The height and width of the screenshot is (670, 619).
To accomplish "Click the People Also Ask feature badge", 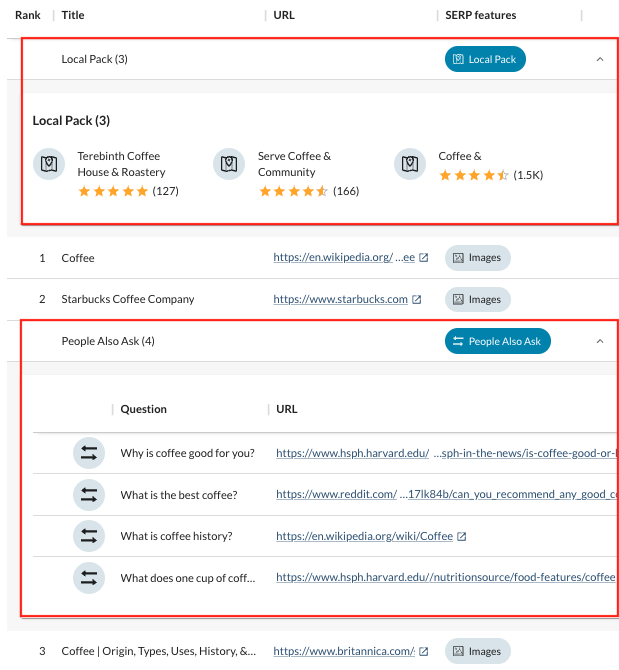I will click(497, 342).
